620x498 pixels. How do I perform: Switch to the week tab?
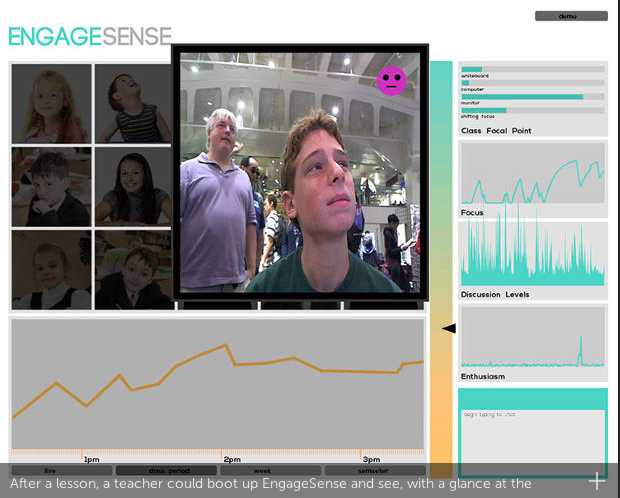tap(270, 471)
